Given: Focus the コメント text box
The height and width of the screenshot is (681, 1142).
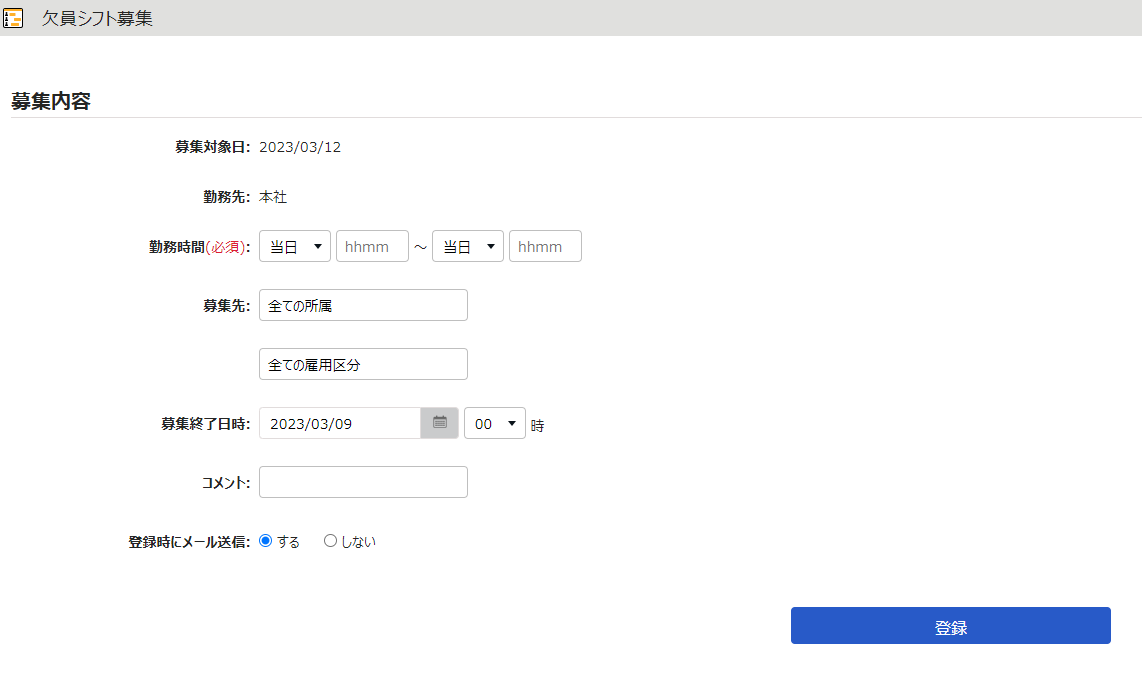Looking at the screenshot, I should click(x=363, y=482).
